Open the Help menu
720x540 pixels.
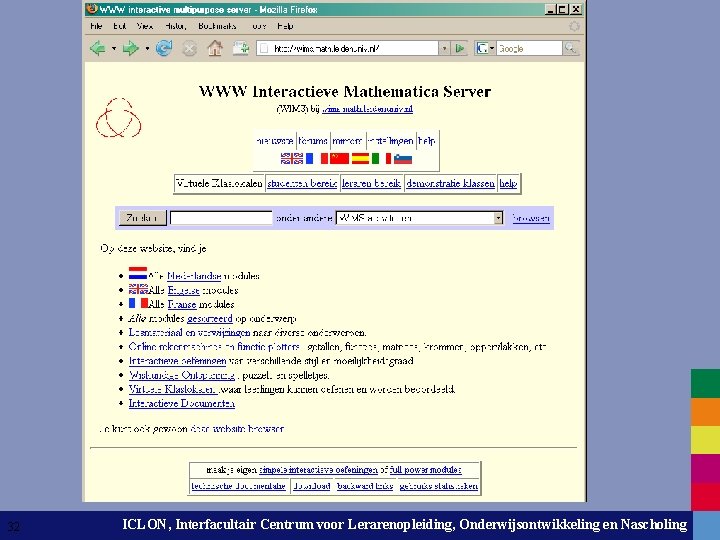(285, 26)
